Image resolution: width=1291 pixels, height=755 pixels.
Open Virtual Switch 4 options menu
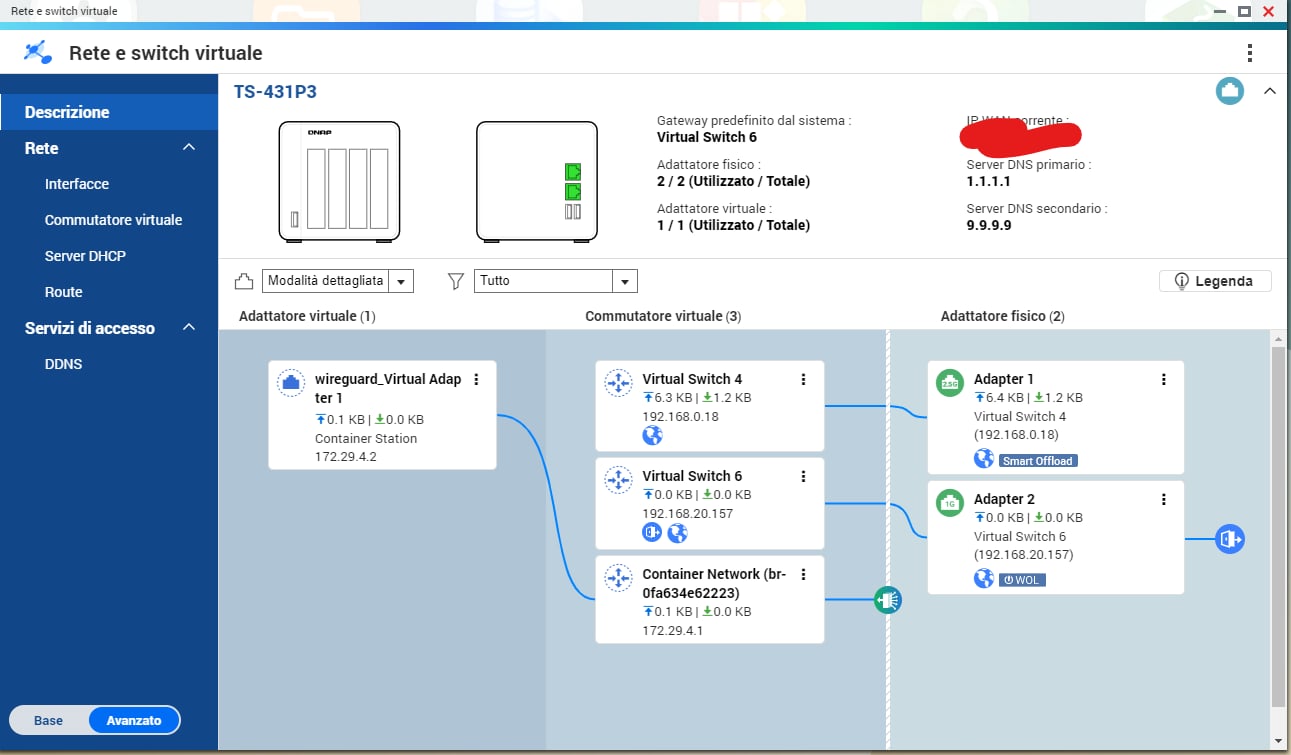coord(803,379)
